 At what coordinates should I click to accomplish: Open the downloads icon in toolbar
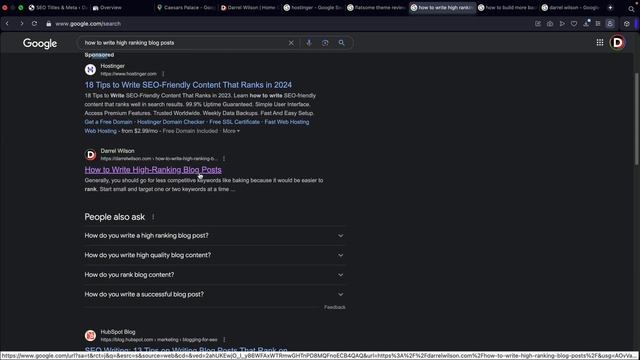(586, 24)
